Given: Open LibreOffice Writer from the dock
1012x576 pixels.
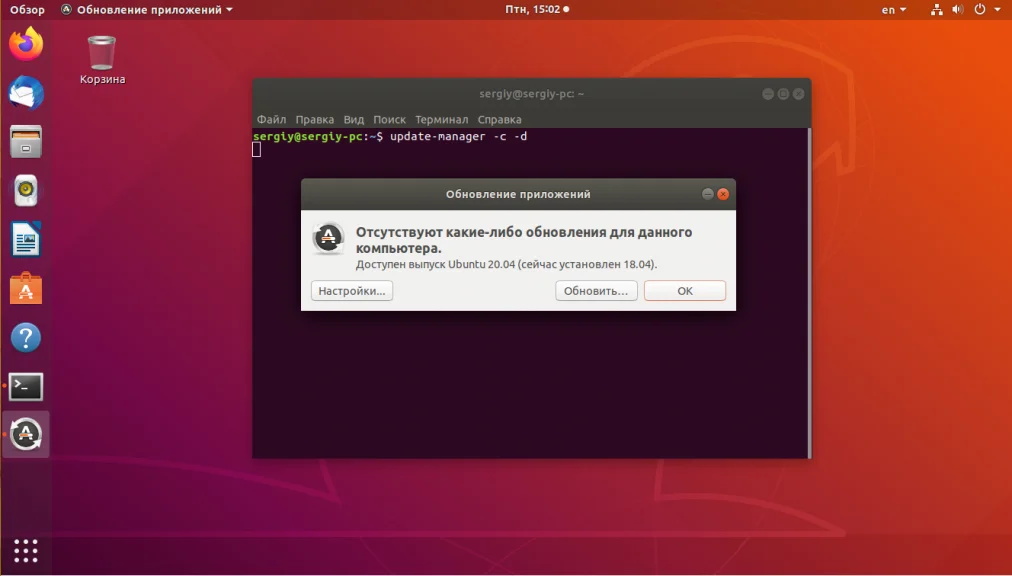Looking at the screenshot, I should coord(26,240).
